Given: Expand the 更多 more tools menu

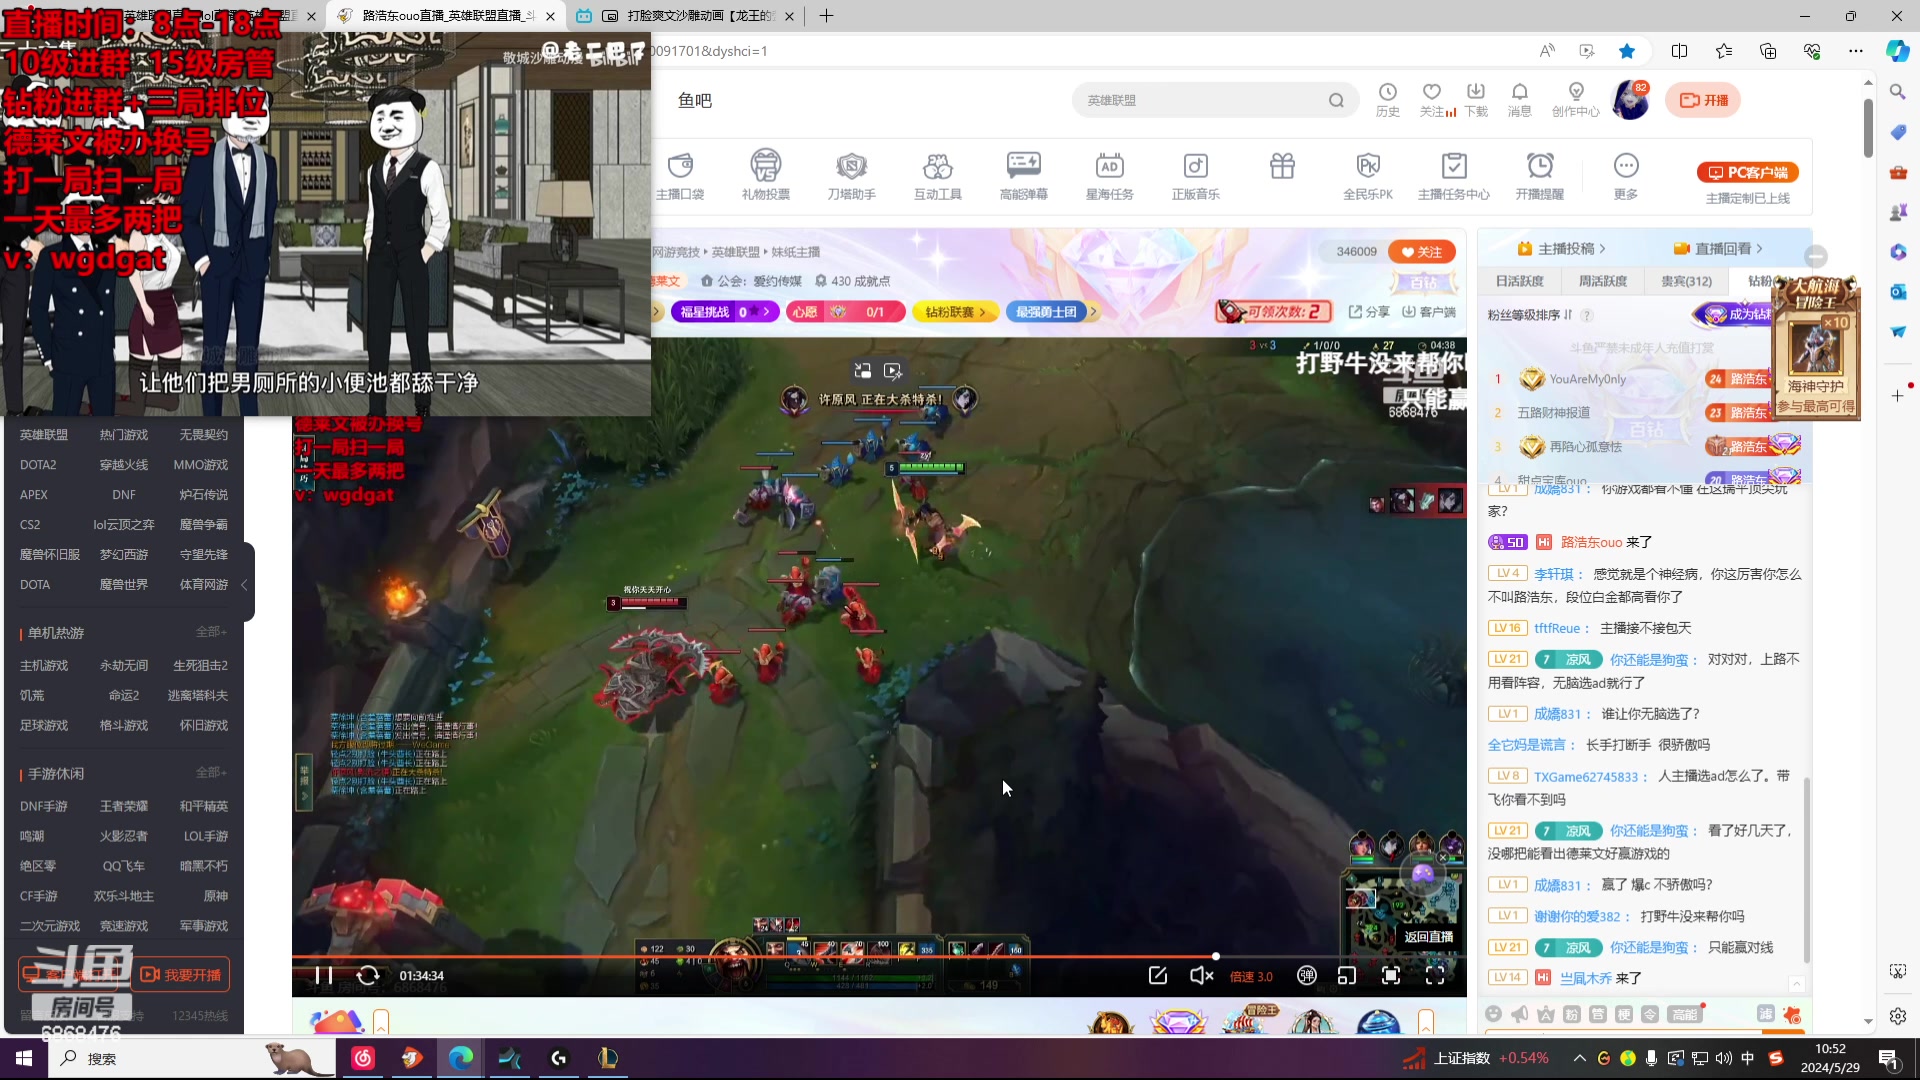Looking at the screenshot, I should click(1626, 175).
